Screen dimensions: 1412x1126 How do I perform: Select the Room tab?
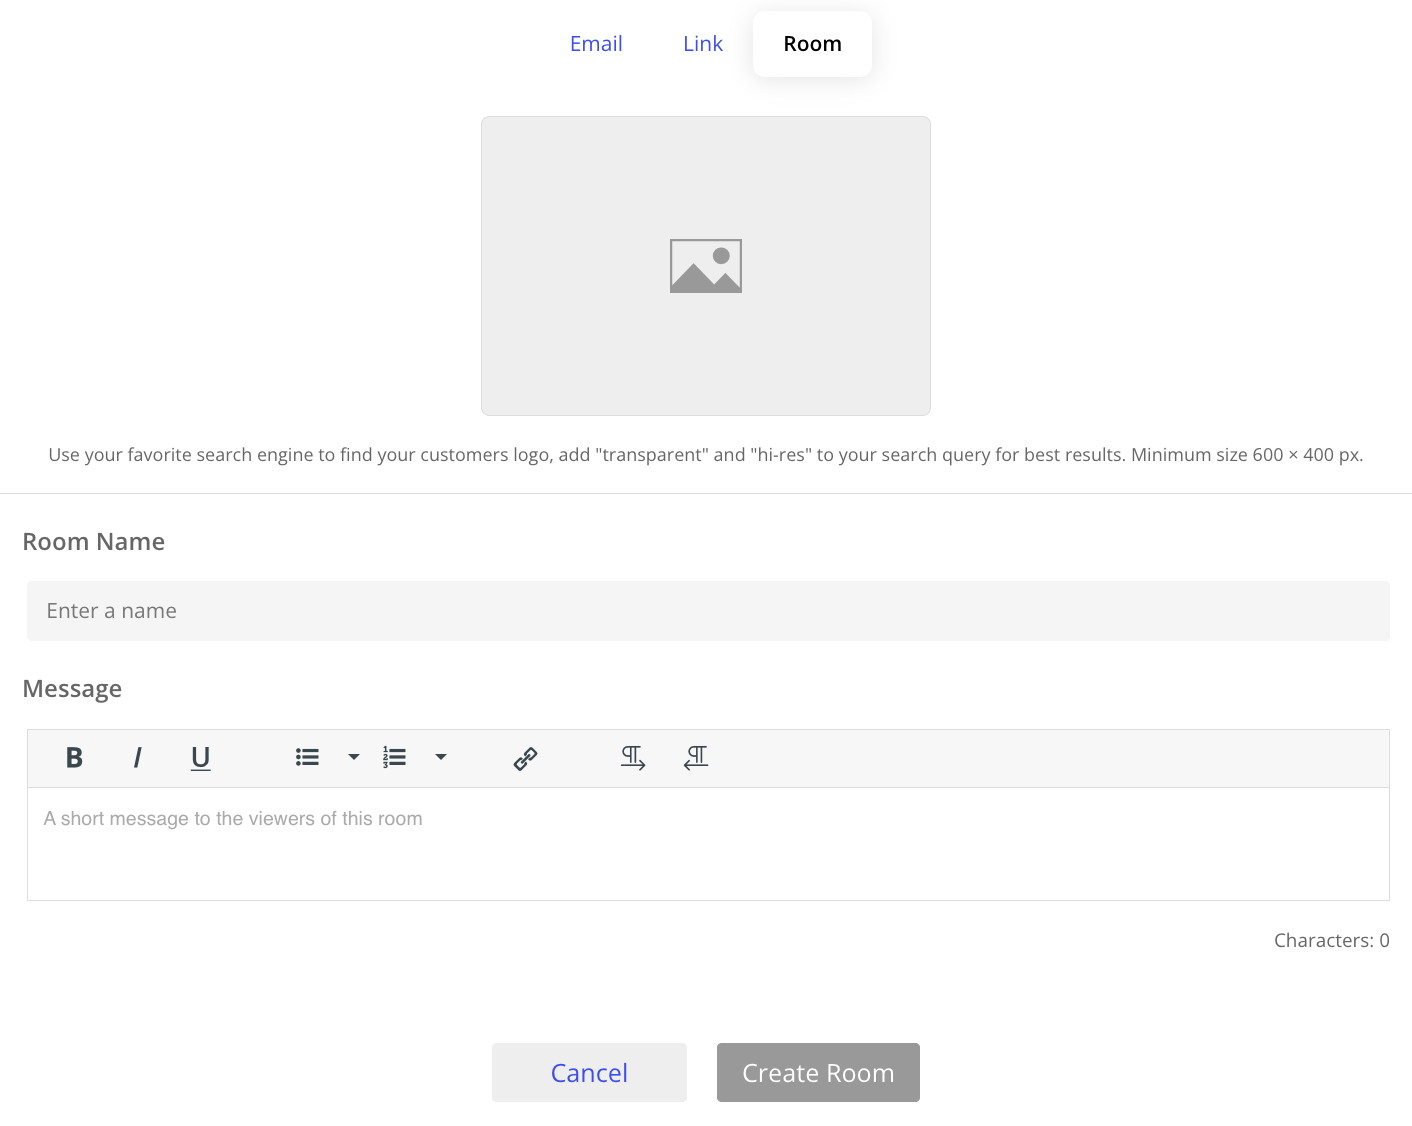[x=812, y=43]
